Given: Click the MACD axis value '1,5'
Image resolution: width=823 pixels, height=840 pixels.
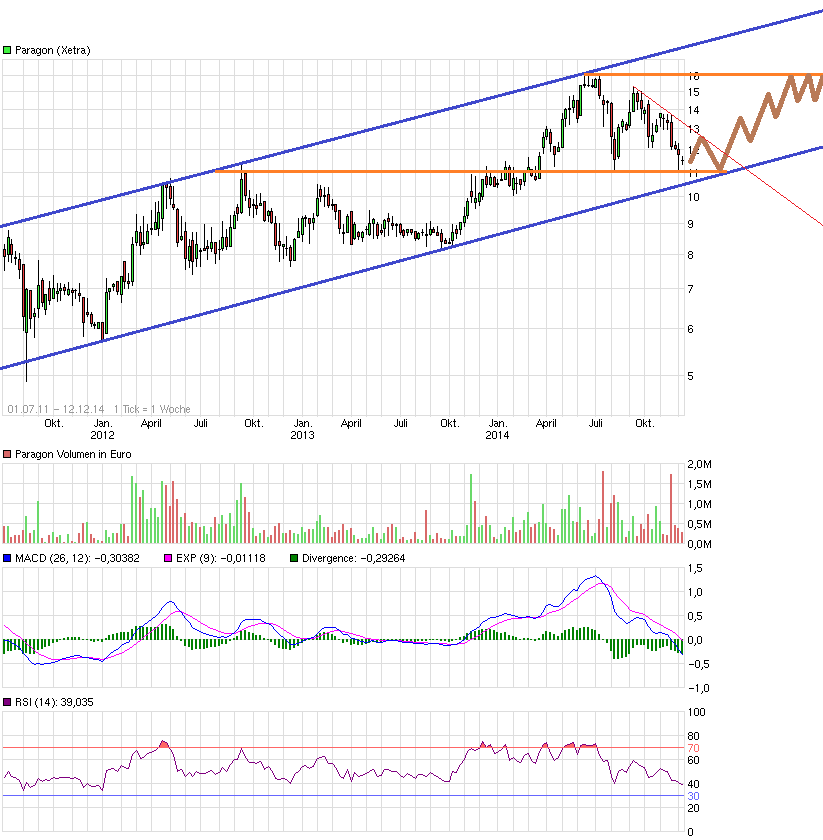Looking at the screenshot, I should point(695,568).
